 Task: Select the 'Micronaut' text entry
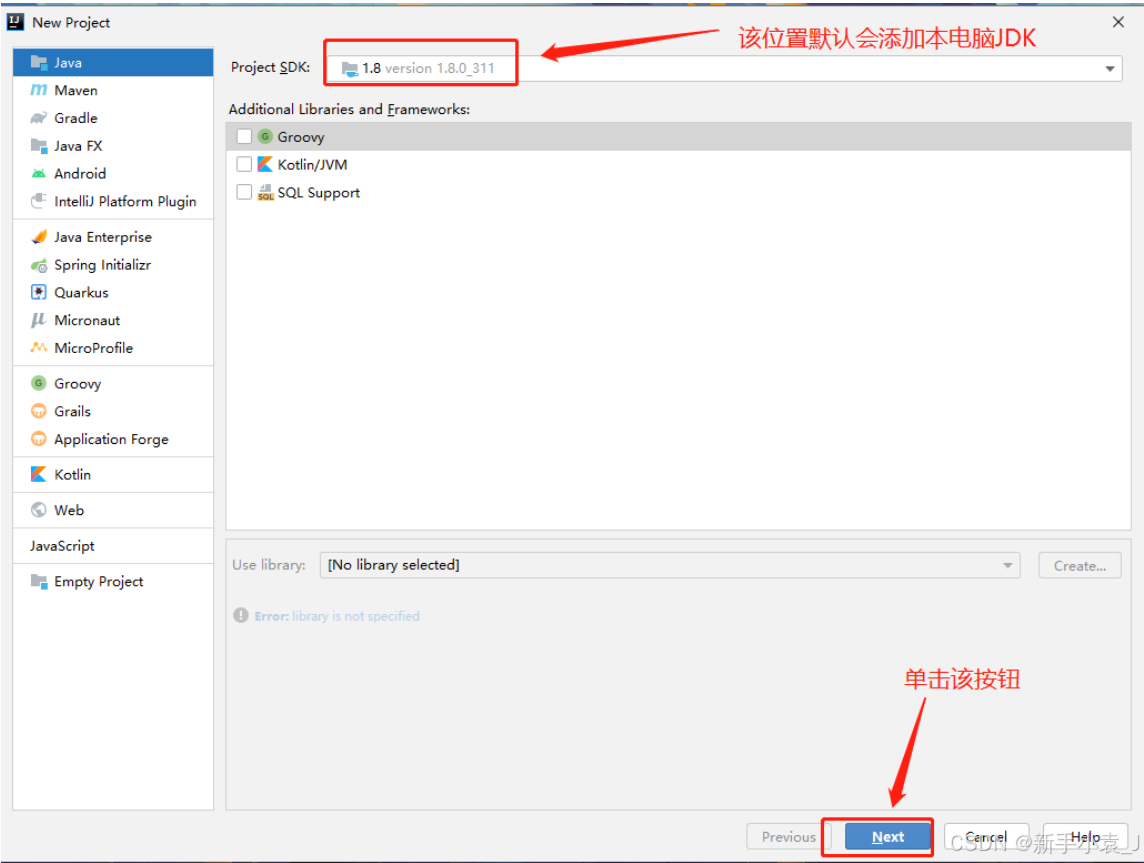click(x=88, y=320)
